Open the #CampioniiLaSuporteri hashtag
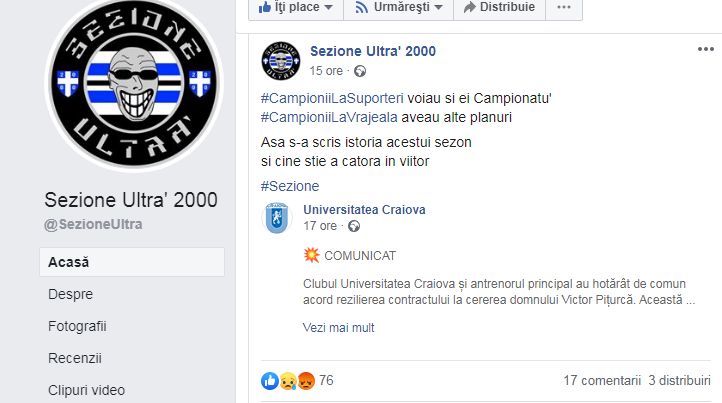The height and width of the screenshot is (403, 722). coord(332,98)
